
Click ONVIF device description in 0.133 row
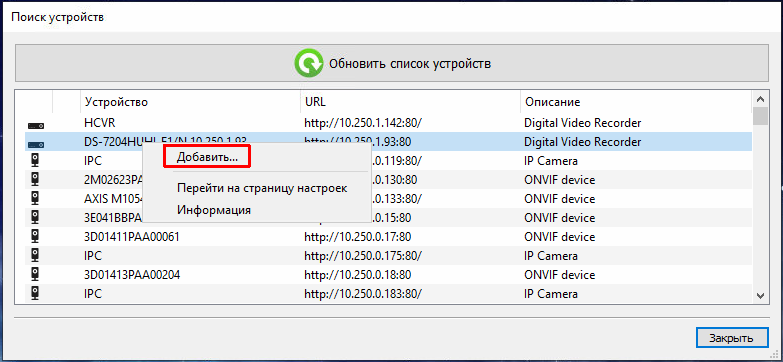559,199
